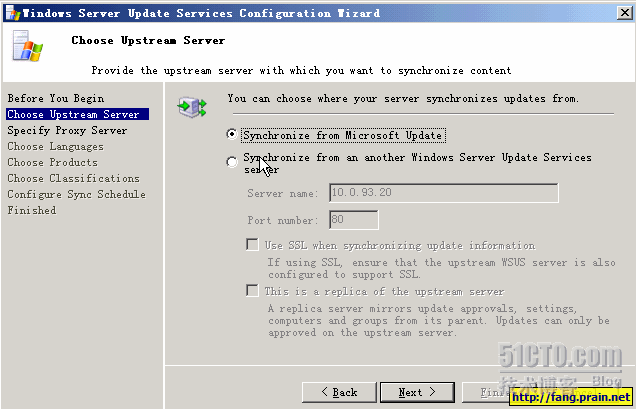Screen dimensions: 636x409
Task: Return with the Back button
Action: [339, 392]
